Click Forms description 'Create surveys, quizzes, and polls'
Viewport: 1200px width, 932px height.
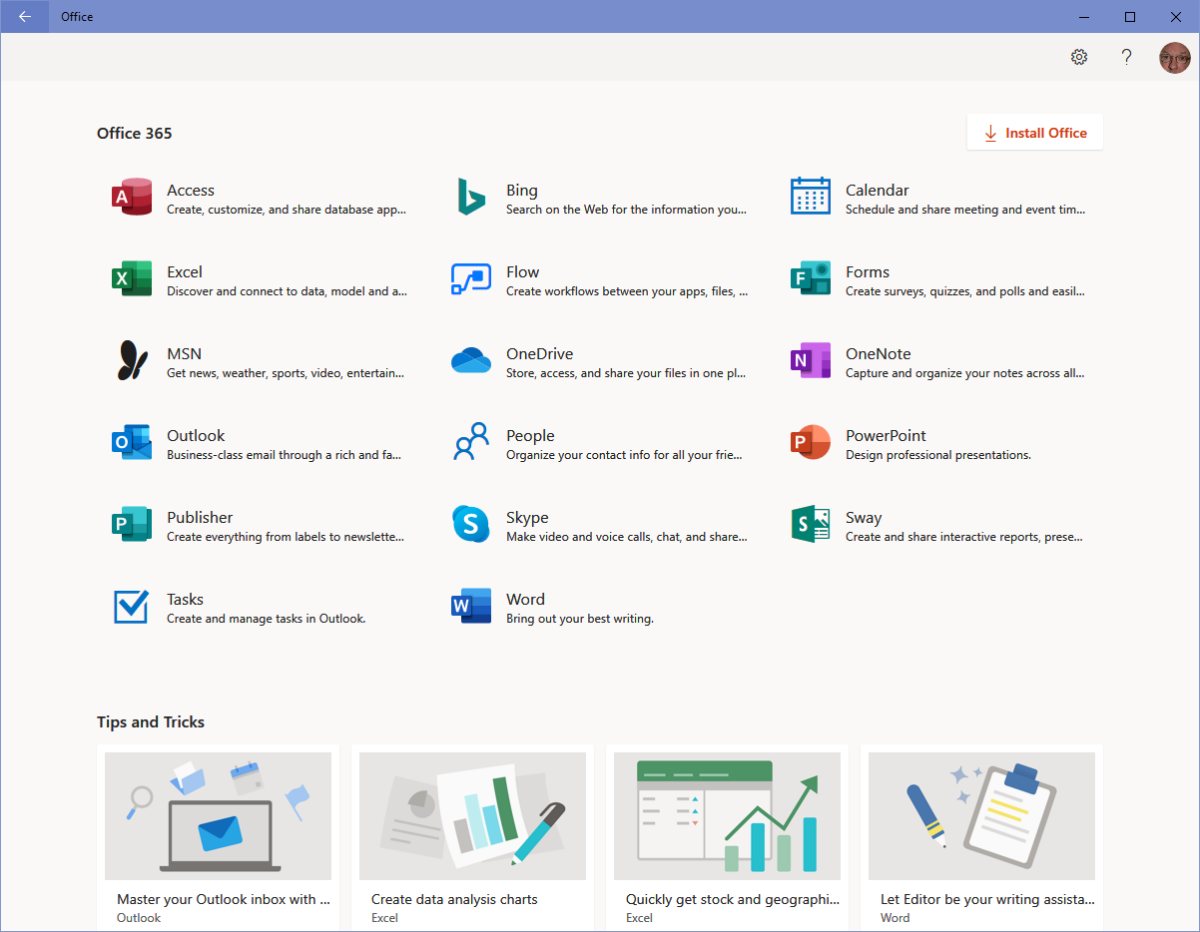(965, 292)
